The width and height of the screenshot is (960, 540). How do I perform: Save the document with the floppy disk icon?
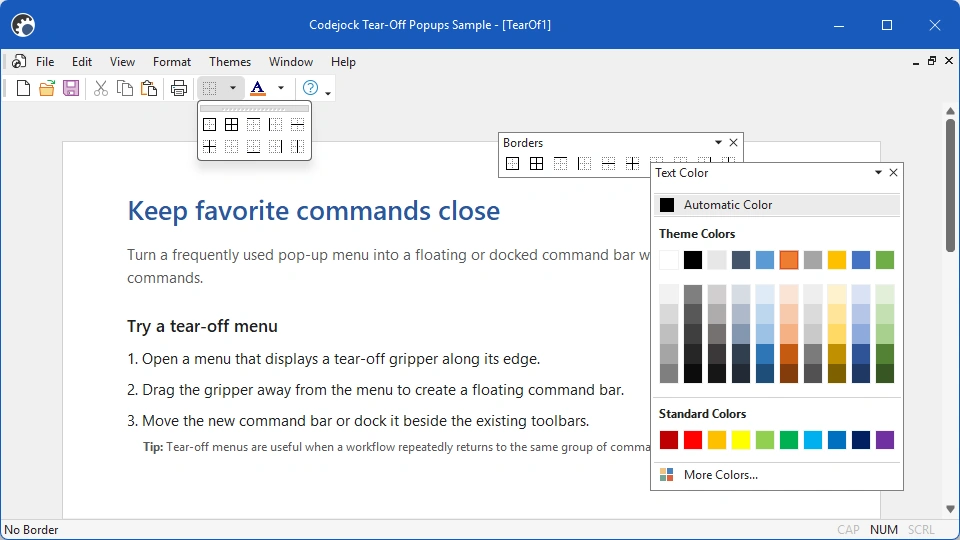point(71,88)
